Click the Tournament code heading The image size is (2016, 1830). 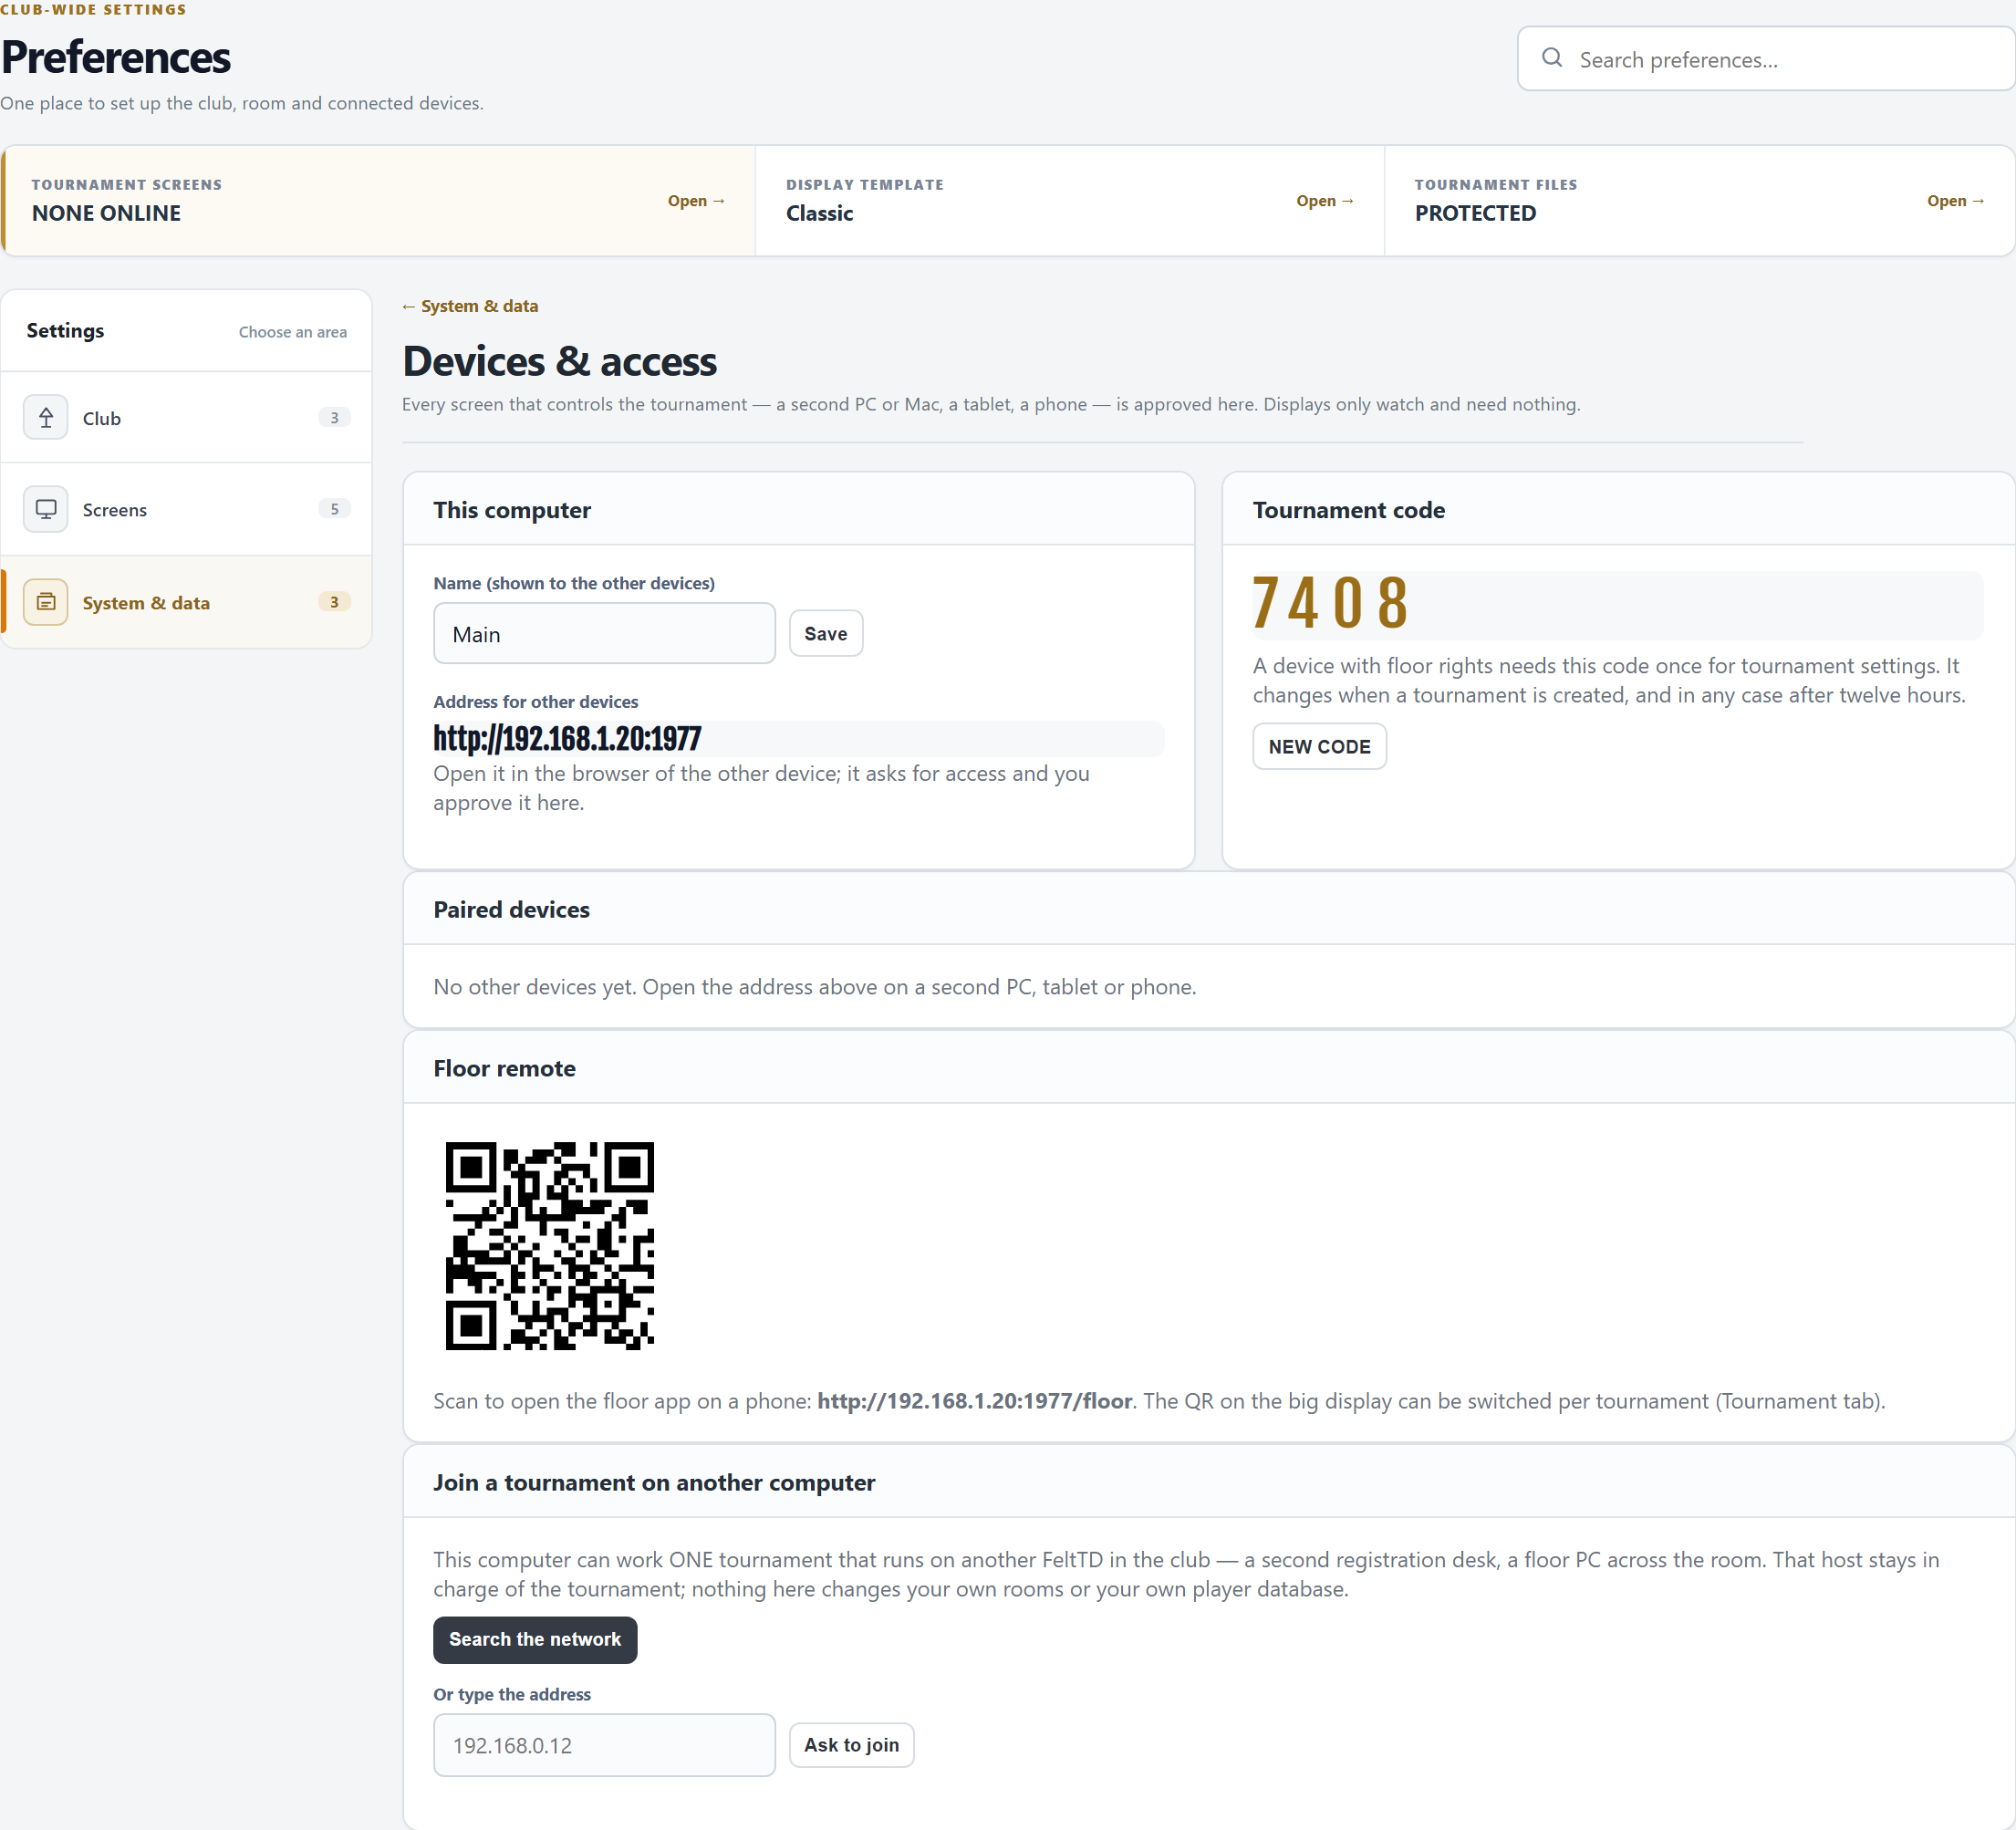(x=1348, y=510)
